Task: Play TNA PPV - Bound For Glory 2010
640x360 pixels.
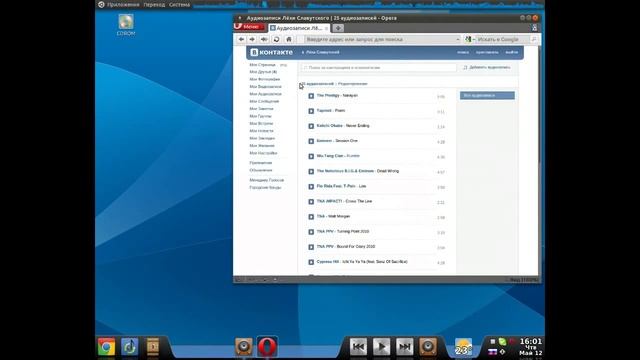Action: coord(311,247)
